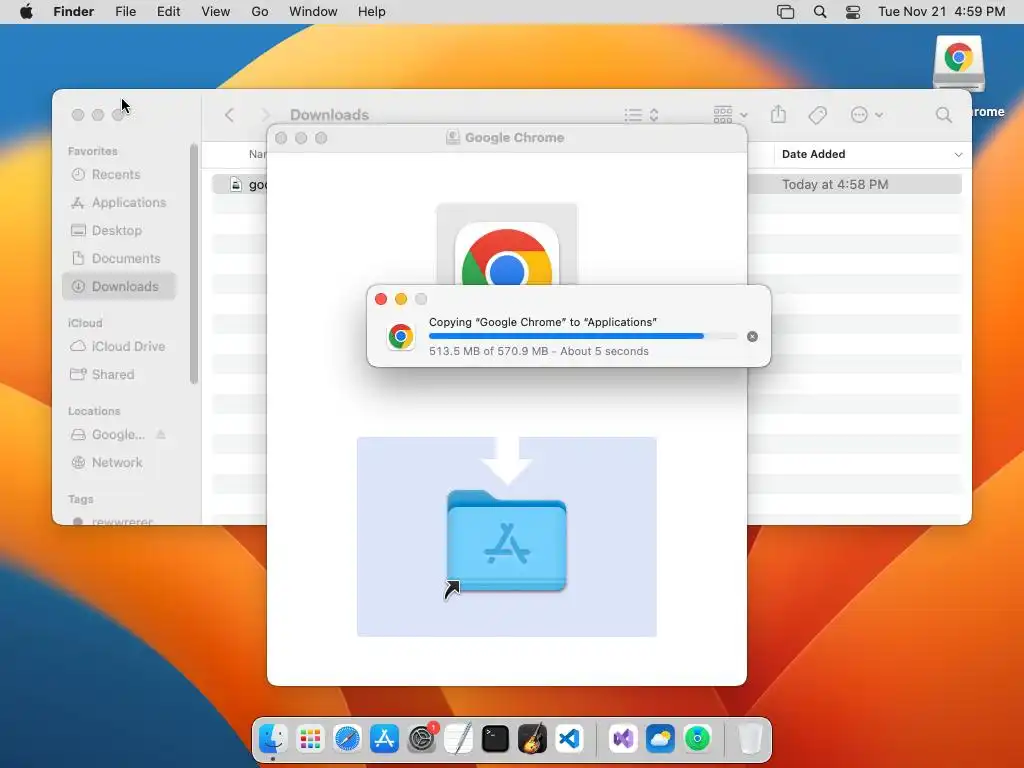This screenshot has width=1024, height=768.
Task: Open Safari from the Dock
Action: tap(347, 739)
